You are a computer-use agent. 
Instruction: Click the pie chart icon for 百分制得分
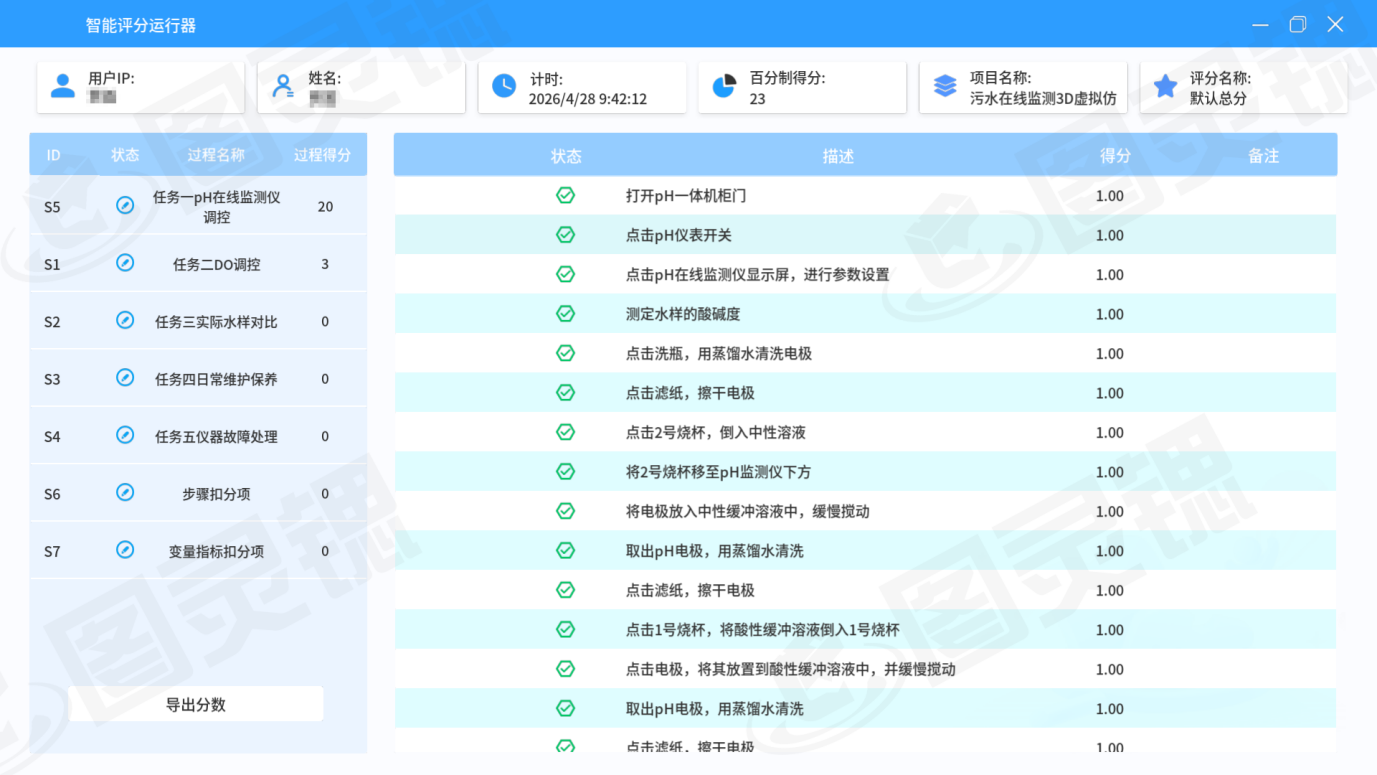(x=724, y=87)
